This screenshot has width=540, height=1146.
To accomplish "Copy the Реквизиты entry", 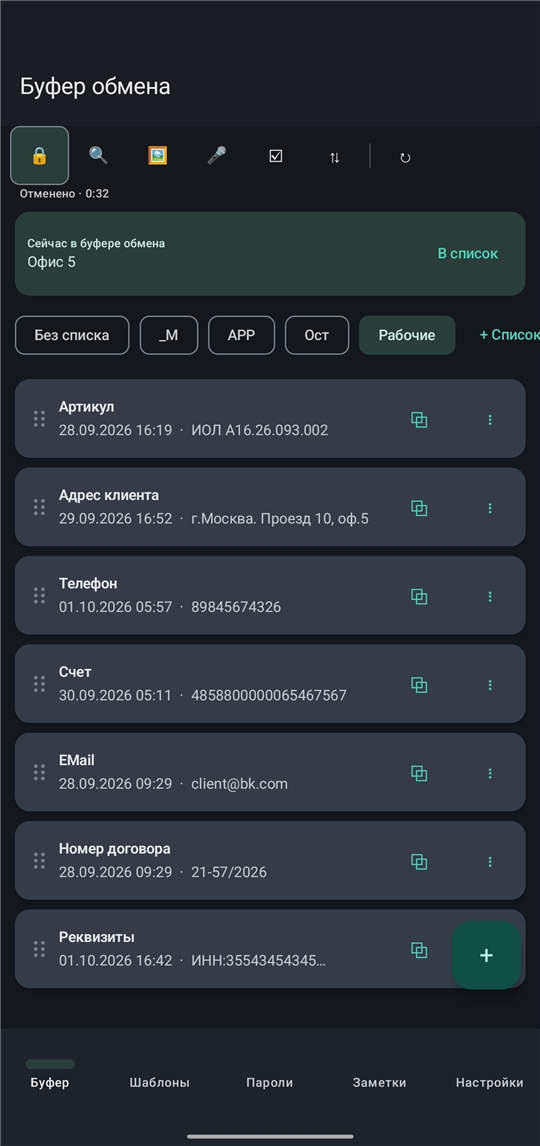I will 419,950.
